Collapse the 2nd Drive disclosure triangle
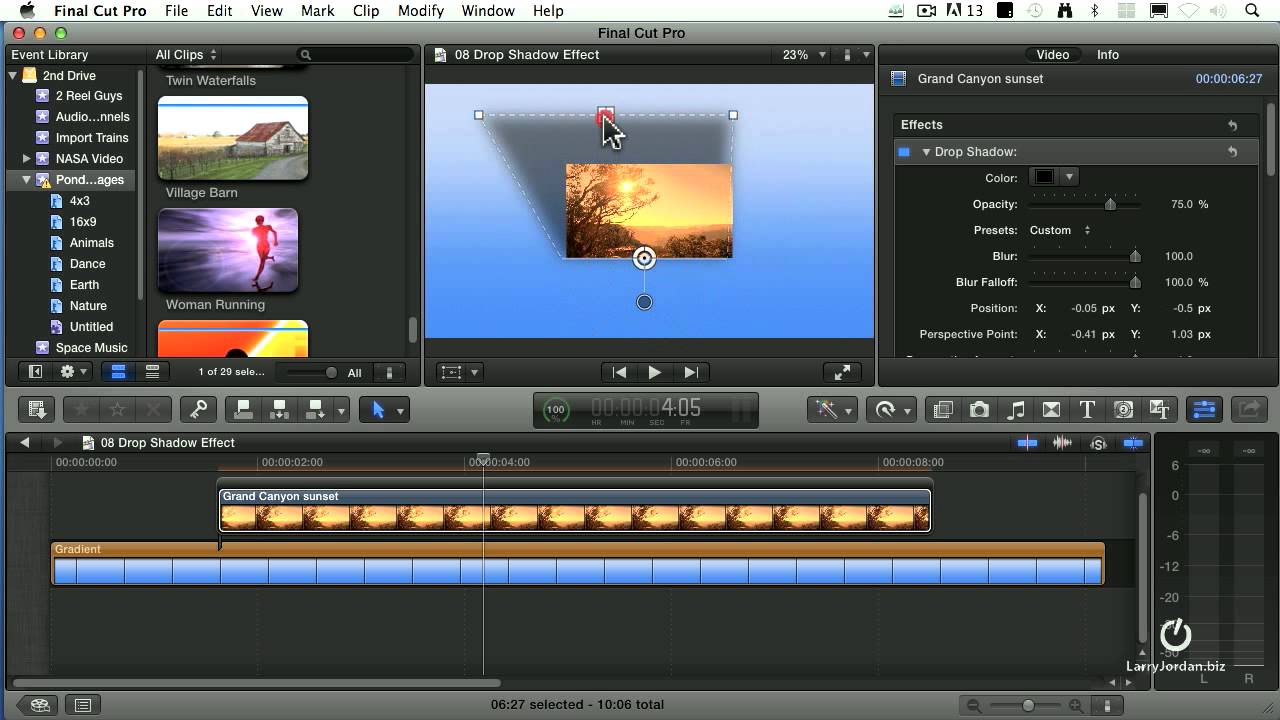Image resolution: width=1280 pixels, height=720 pixels. point(13,76)
